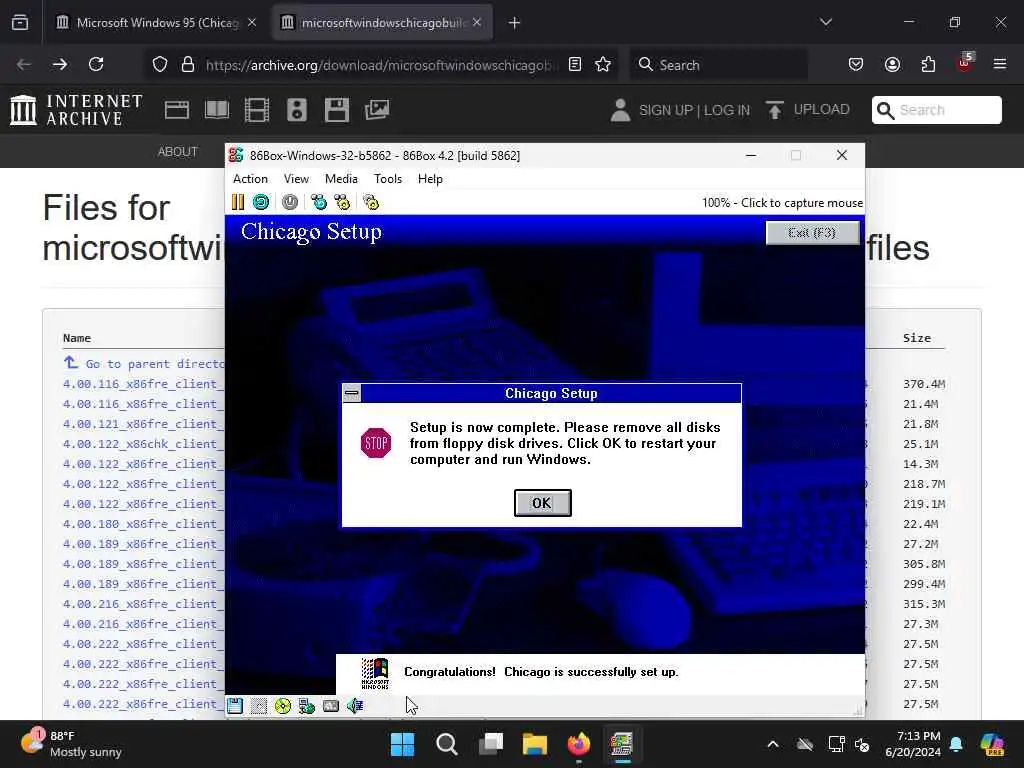
Task: Open the Help menu in 86Box
Action: [430, 179]
